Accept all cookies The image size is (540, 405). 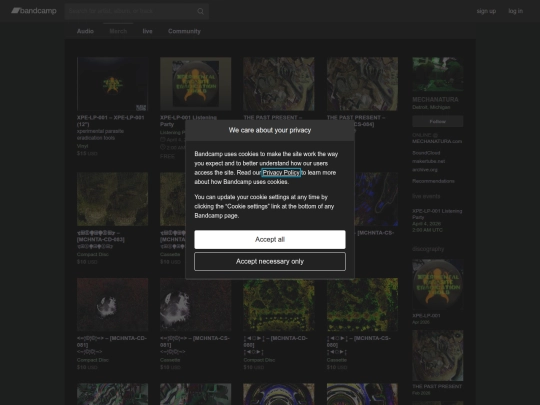tap(270, 239)
